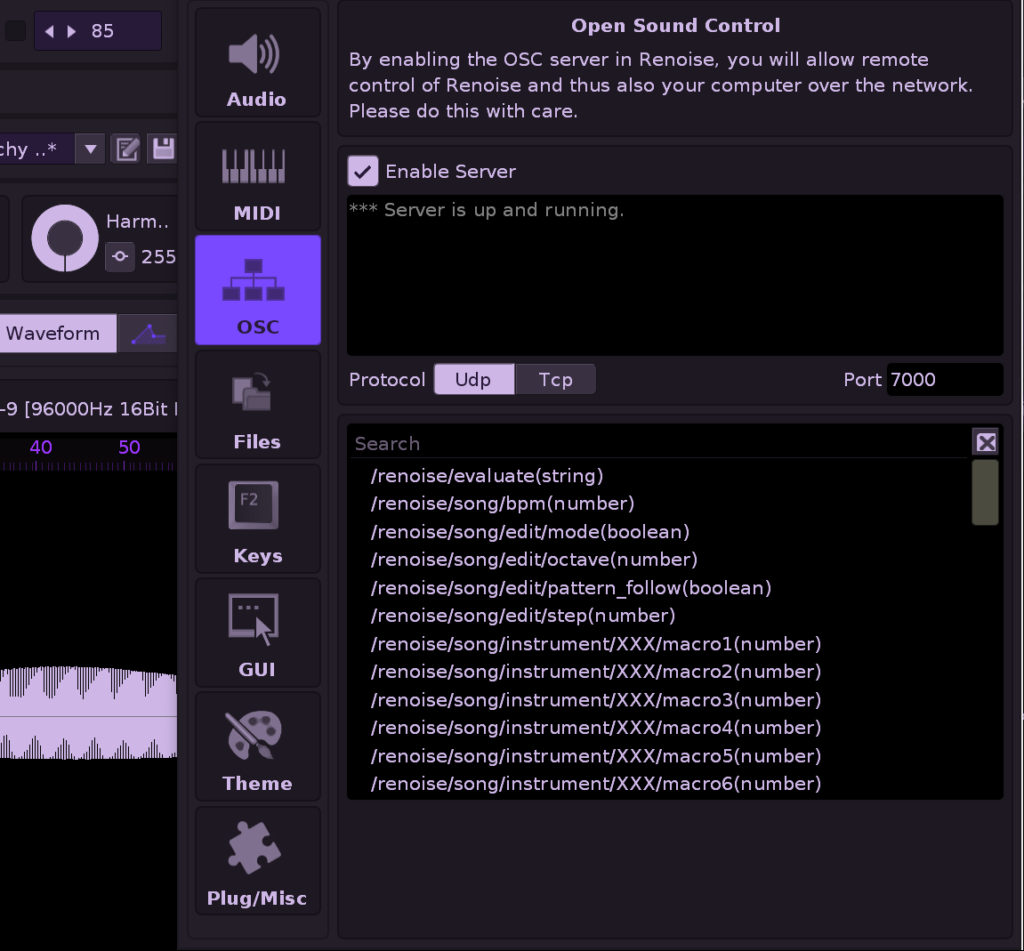Image resolution: width=1024 pixels, height=951 pixels.
Task: Open the GUI preferences tab
Action: pos(257,632)
